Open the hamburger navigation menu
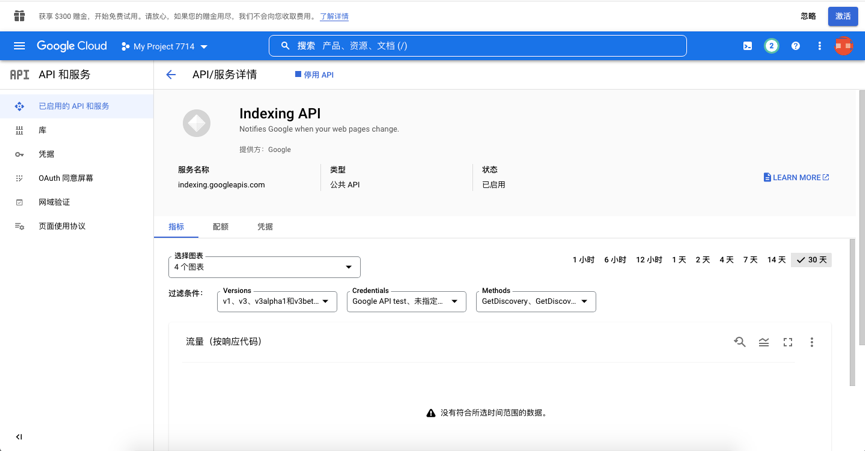The height and width of the screenshot is (451, 865). click(x=19, y=46)
